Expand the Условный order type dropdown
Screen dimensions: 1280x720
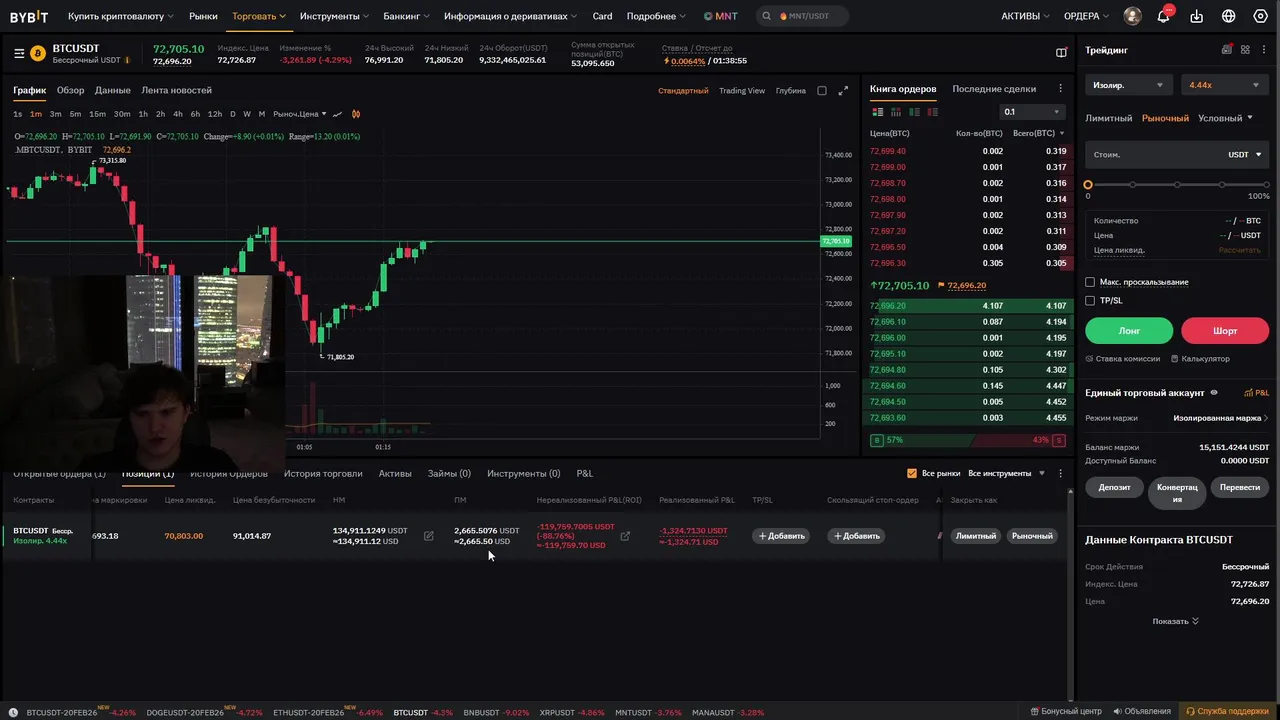[1225, 118]
